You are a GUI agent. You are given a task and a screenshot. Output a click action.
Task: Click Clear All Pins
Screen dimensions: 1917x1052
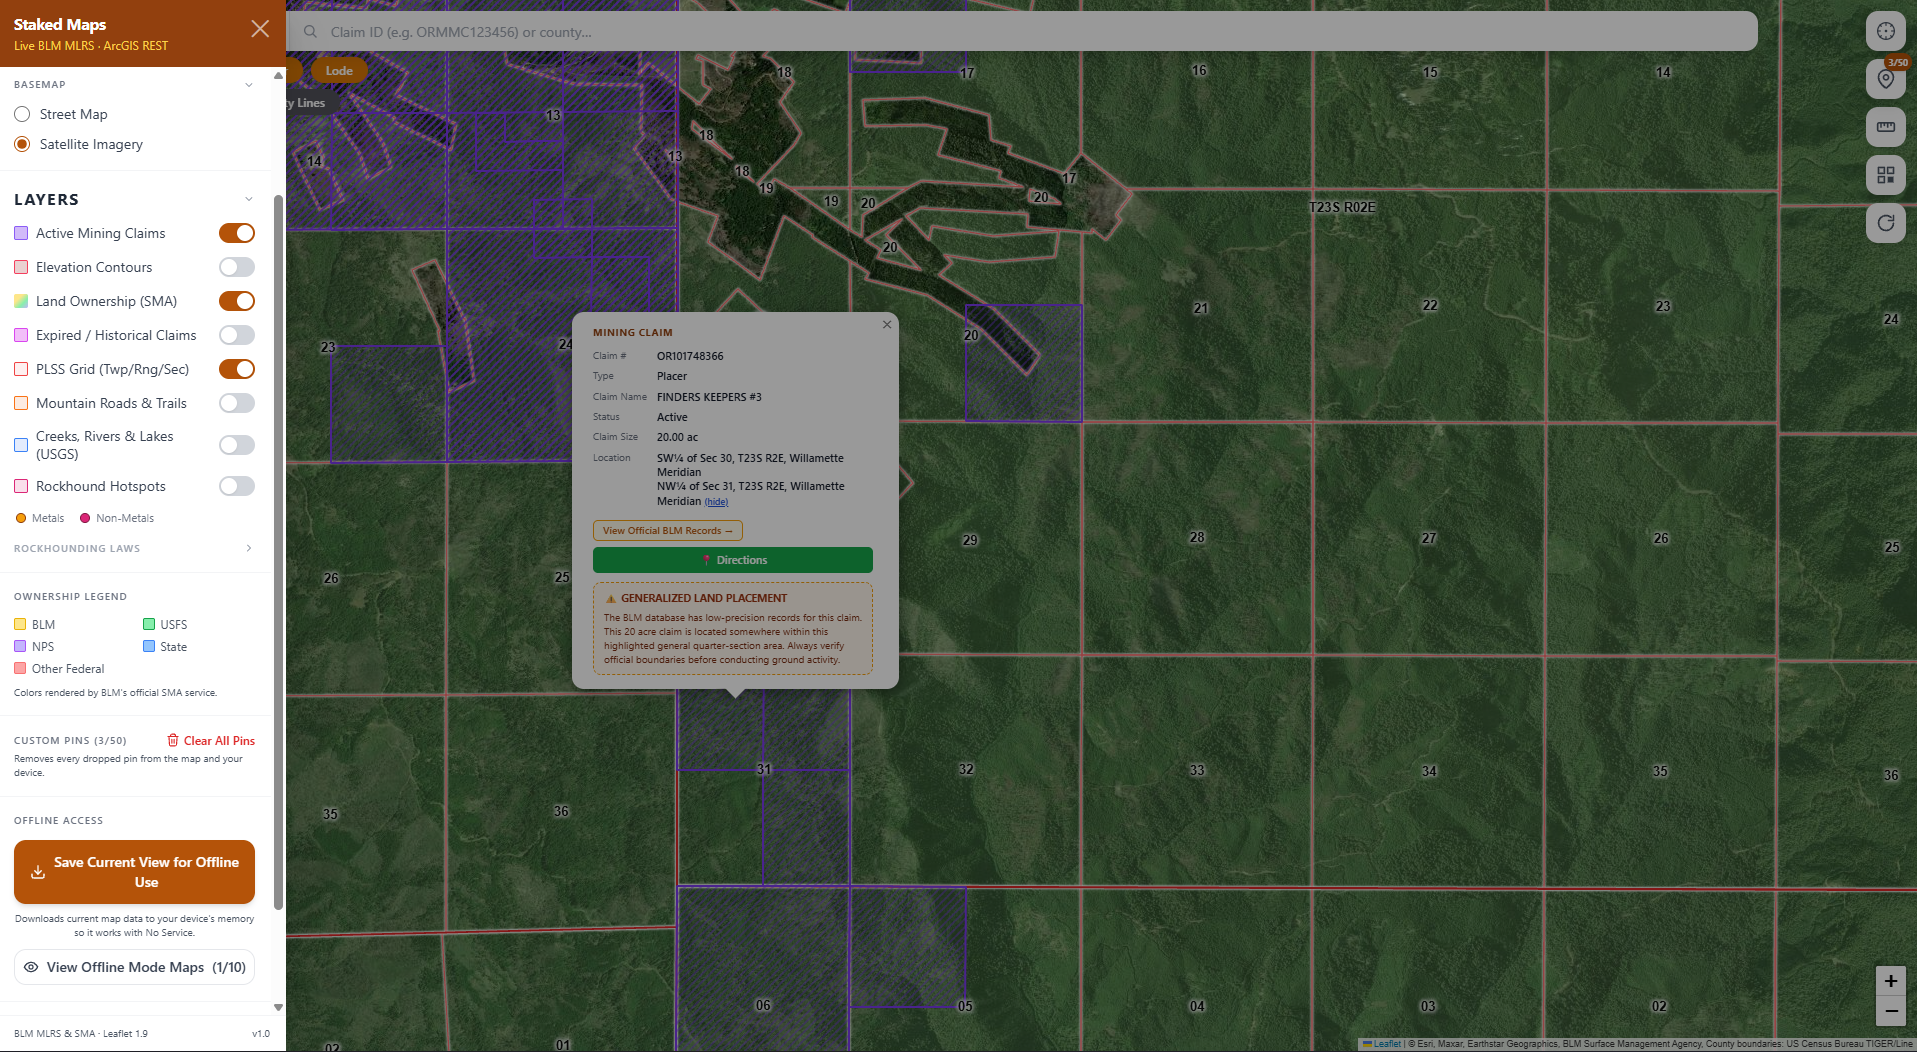[210, 741]
